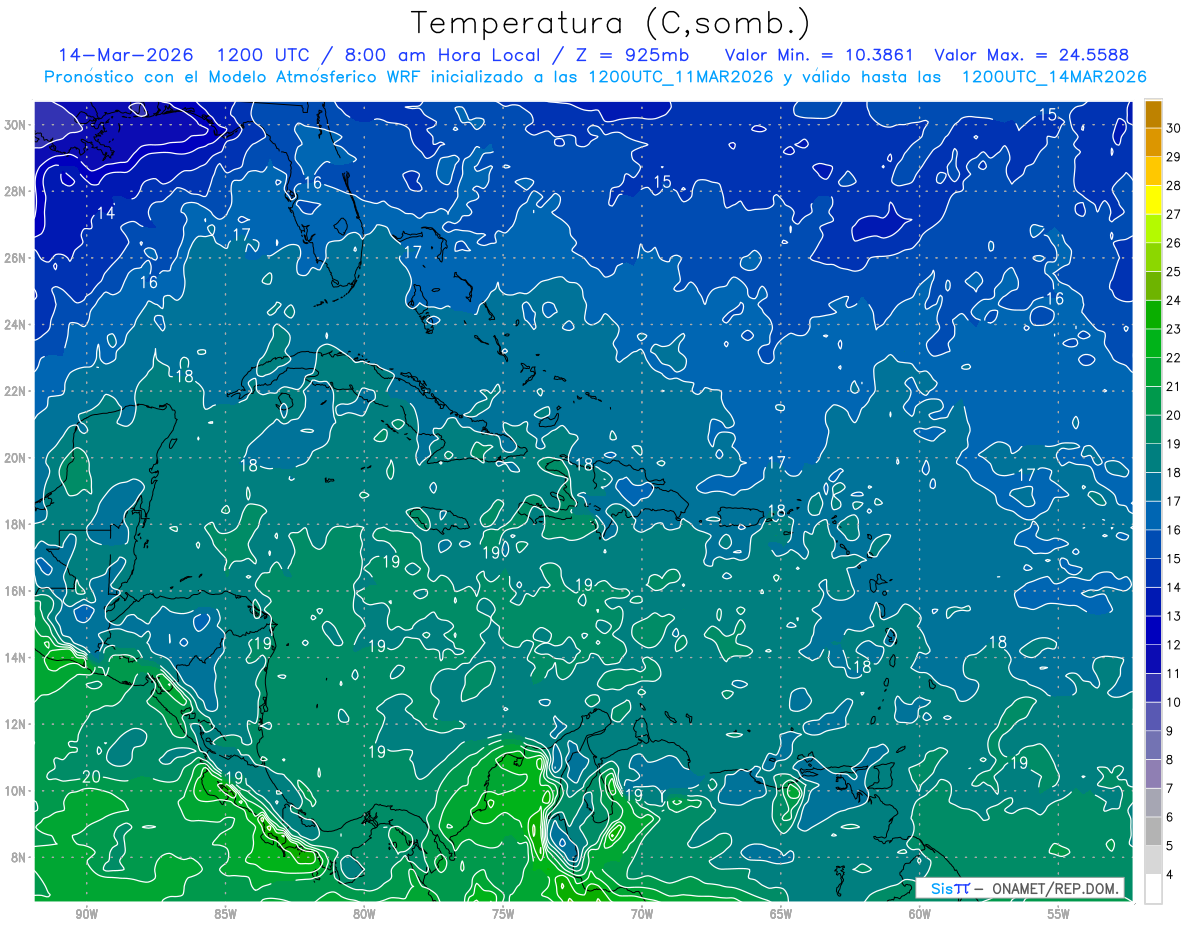Click the legend swatch between 22 and 23

(1153, 343)
